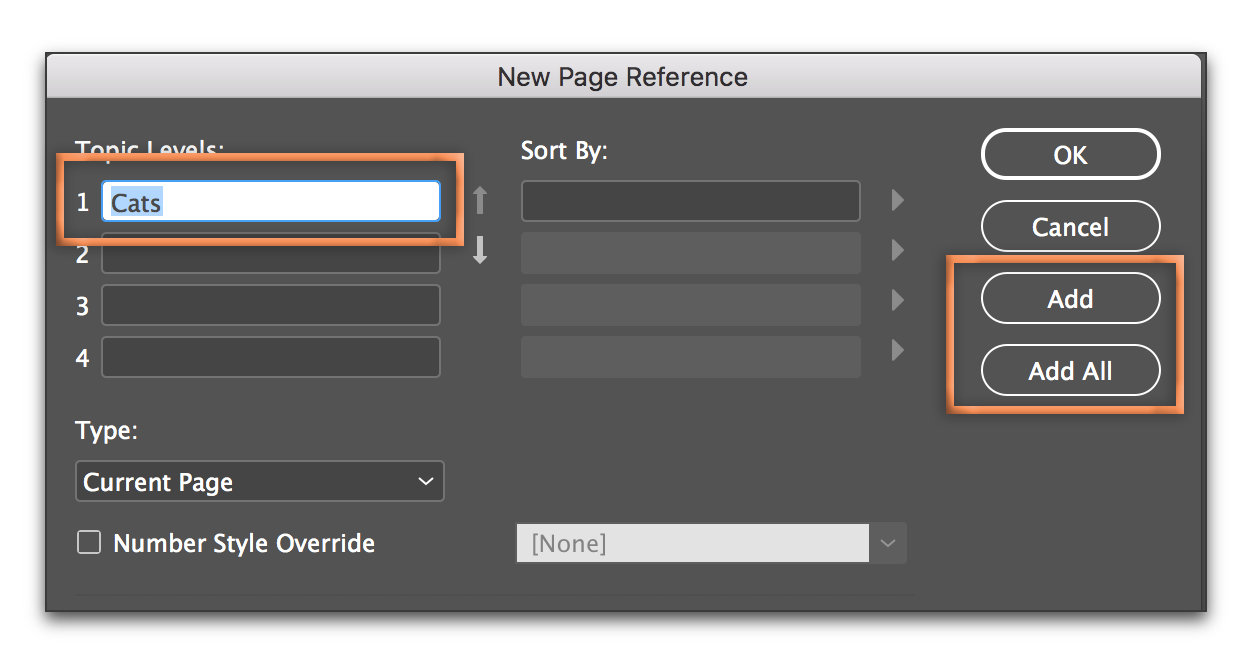The height and width of the screenshot is (664, 1253).
Task: Confirm with the OK button
Action: tap(1070, 154)
